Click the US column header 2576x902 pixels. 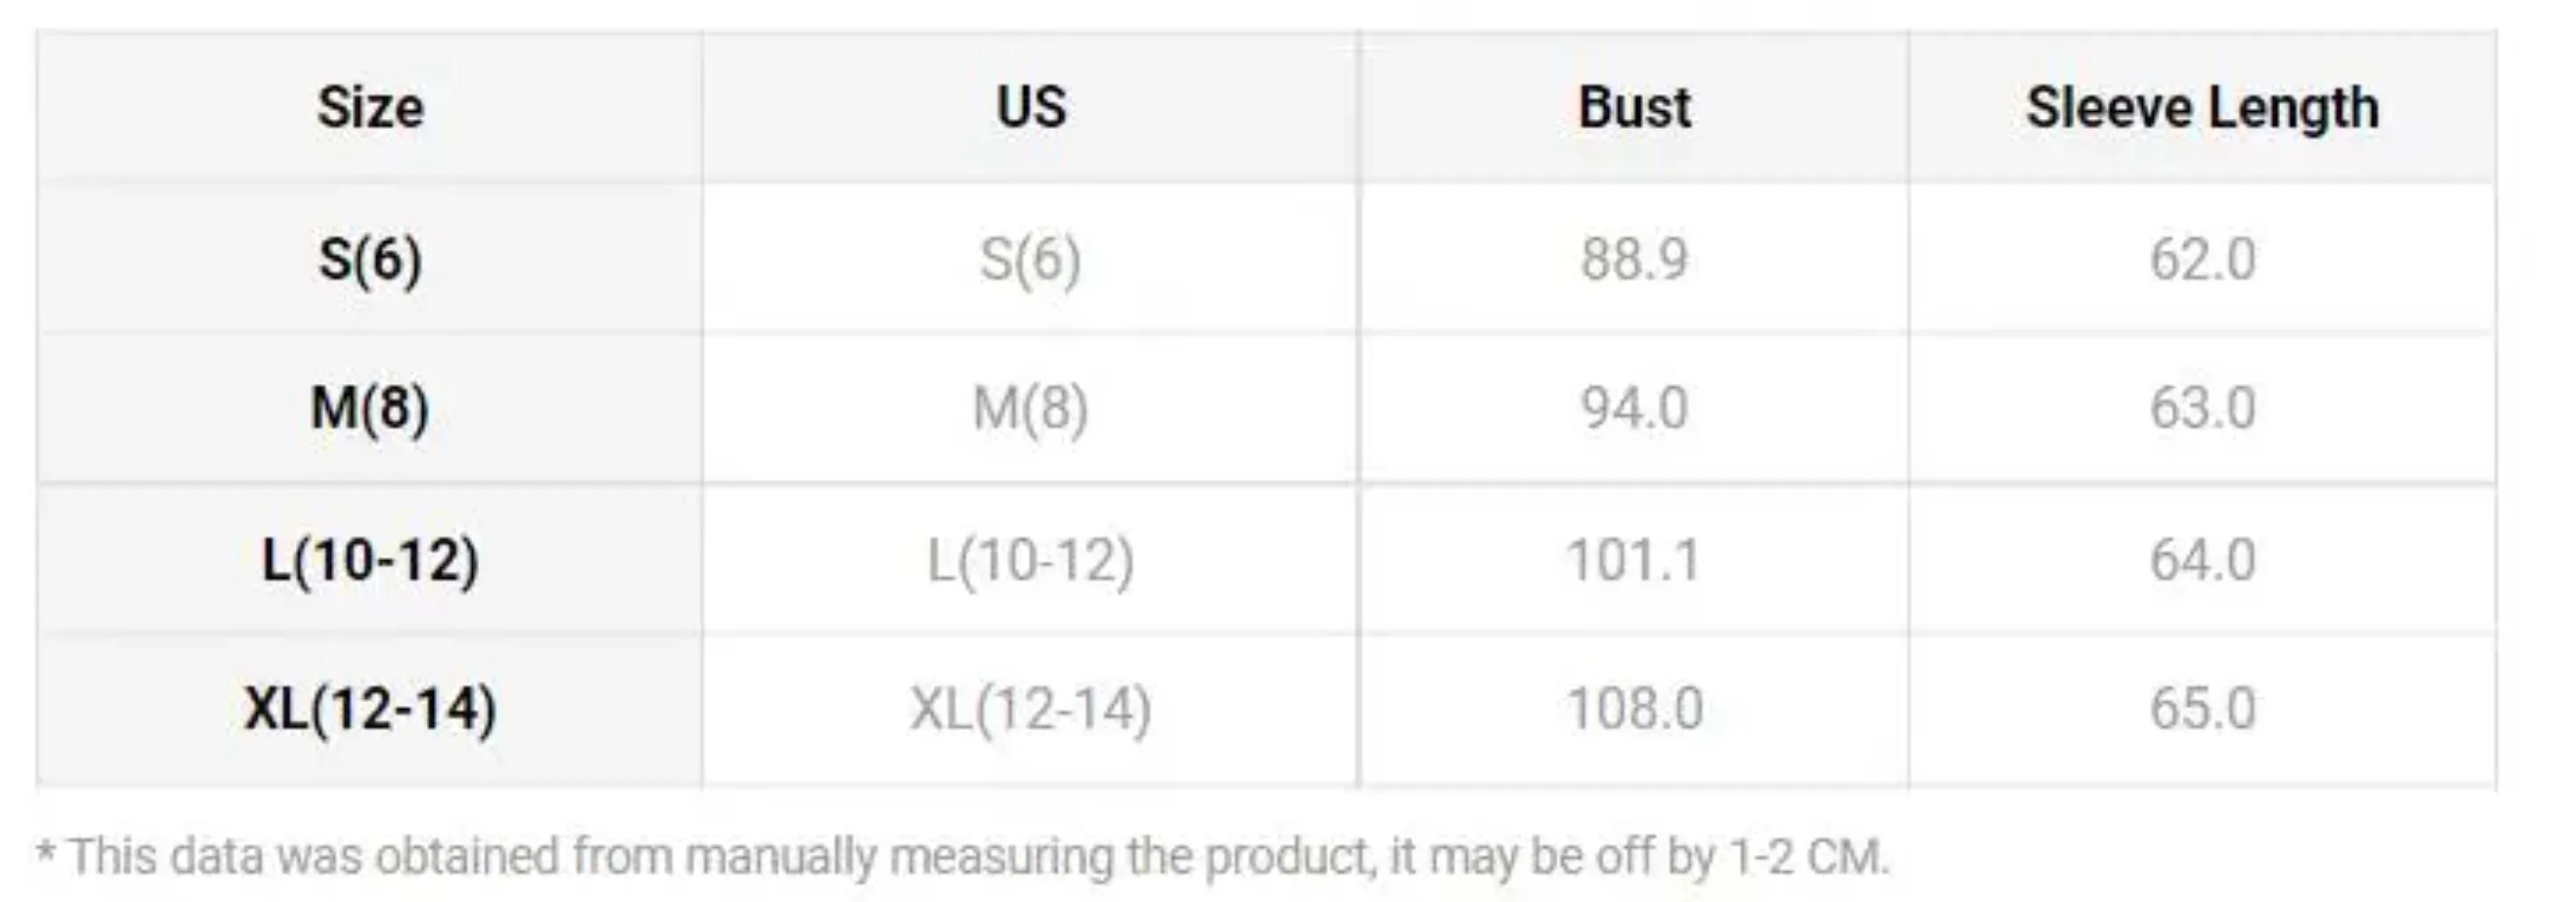tap(1031, 108)
